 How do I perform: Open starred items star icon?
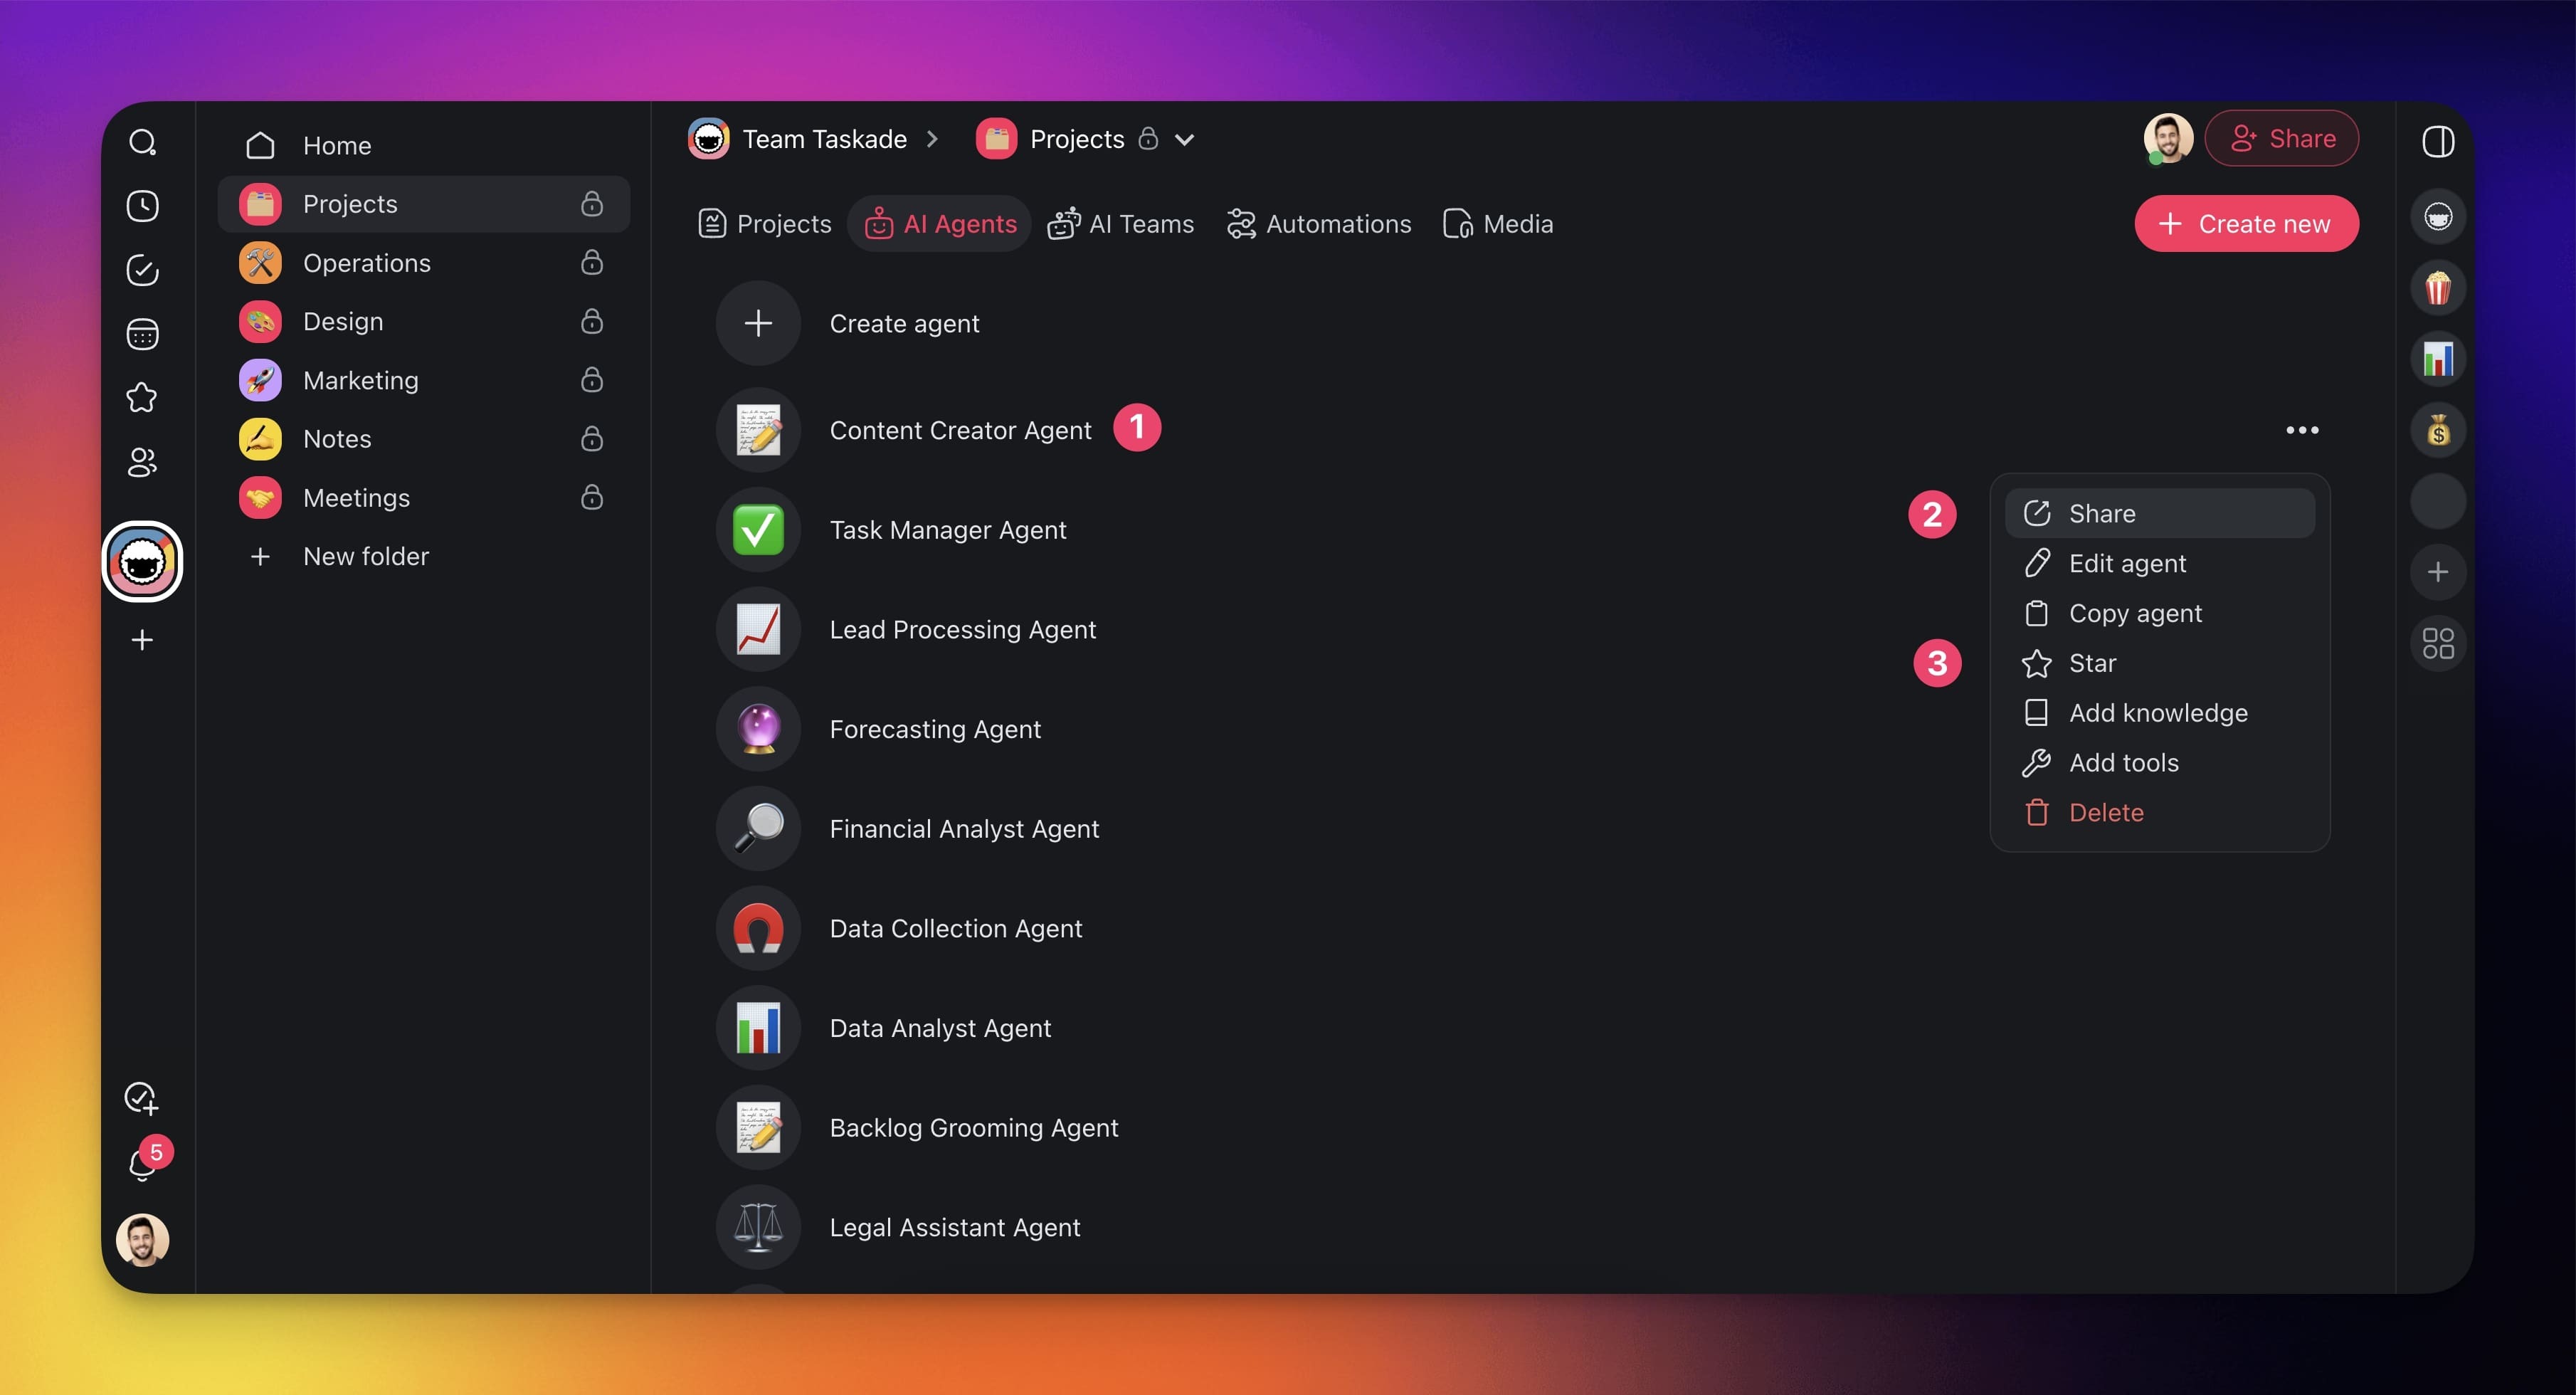pyautogui.click(x=142, y=398)
